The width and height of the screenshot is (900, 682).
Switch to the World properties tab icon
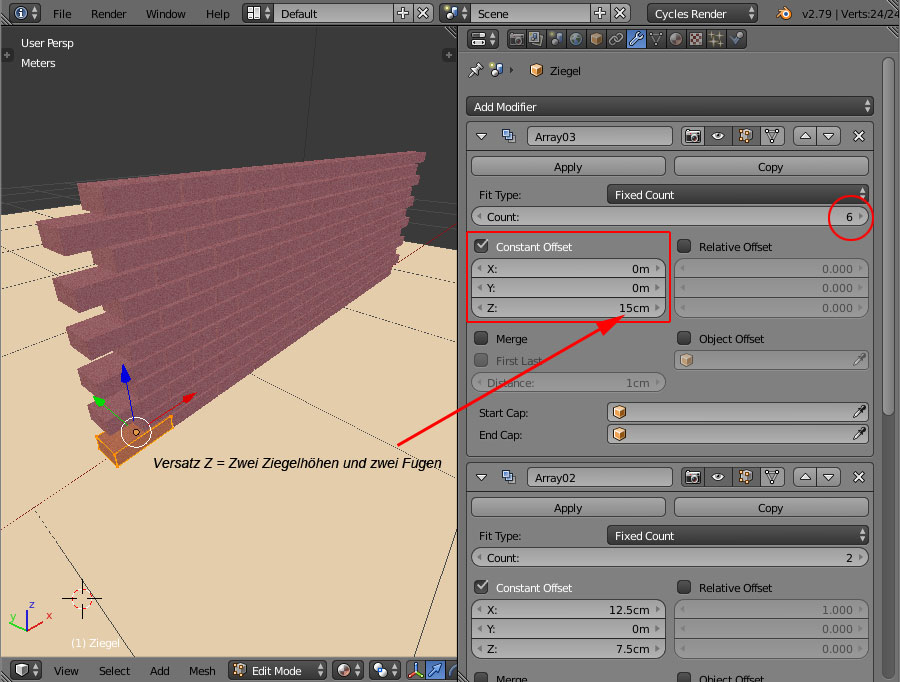point(577,40)
